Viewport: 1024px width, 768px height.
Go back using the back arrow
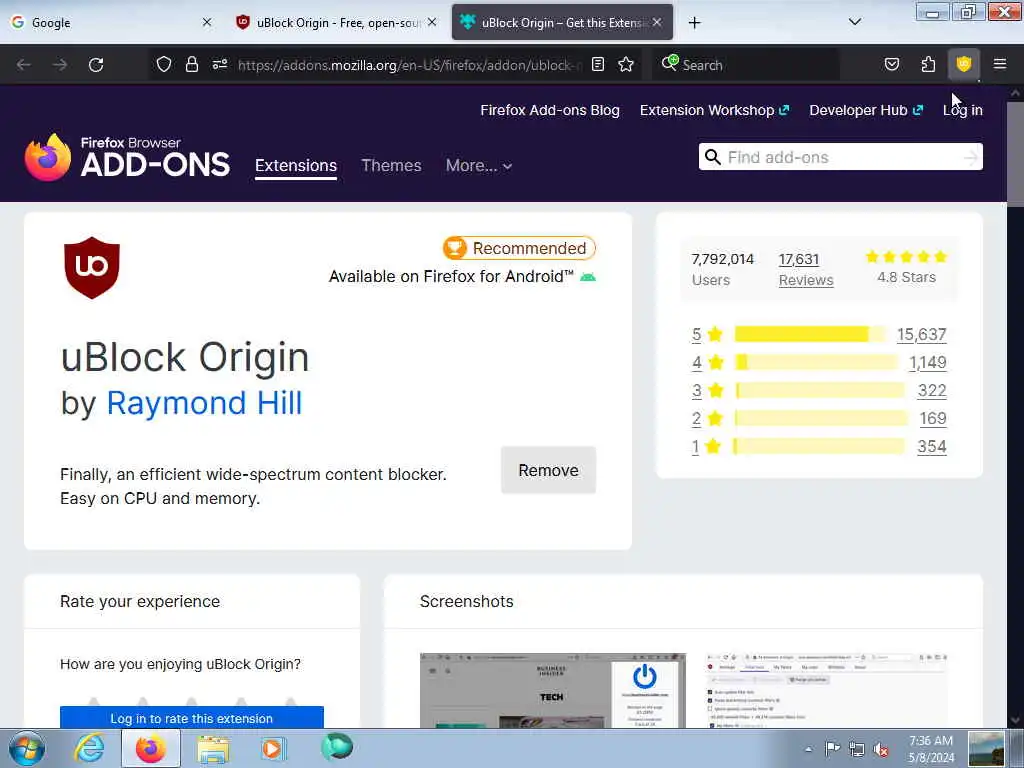pos(24,65)
